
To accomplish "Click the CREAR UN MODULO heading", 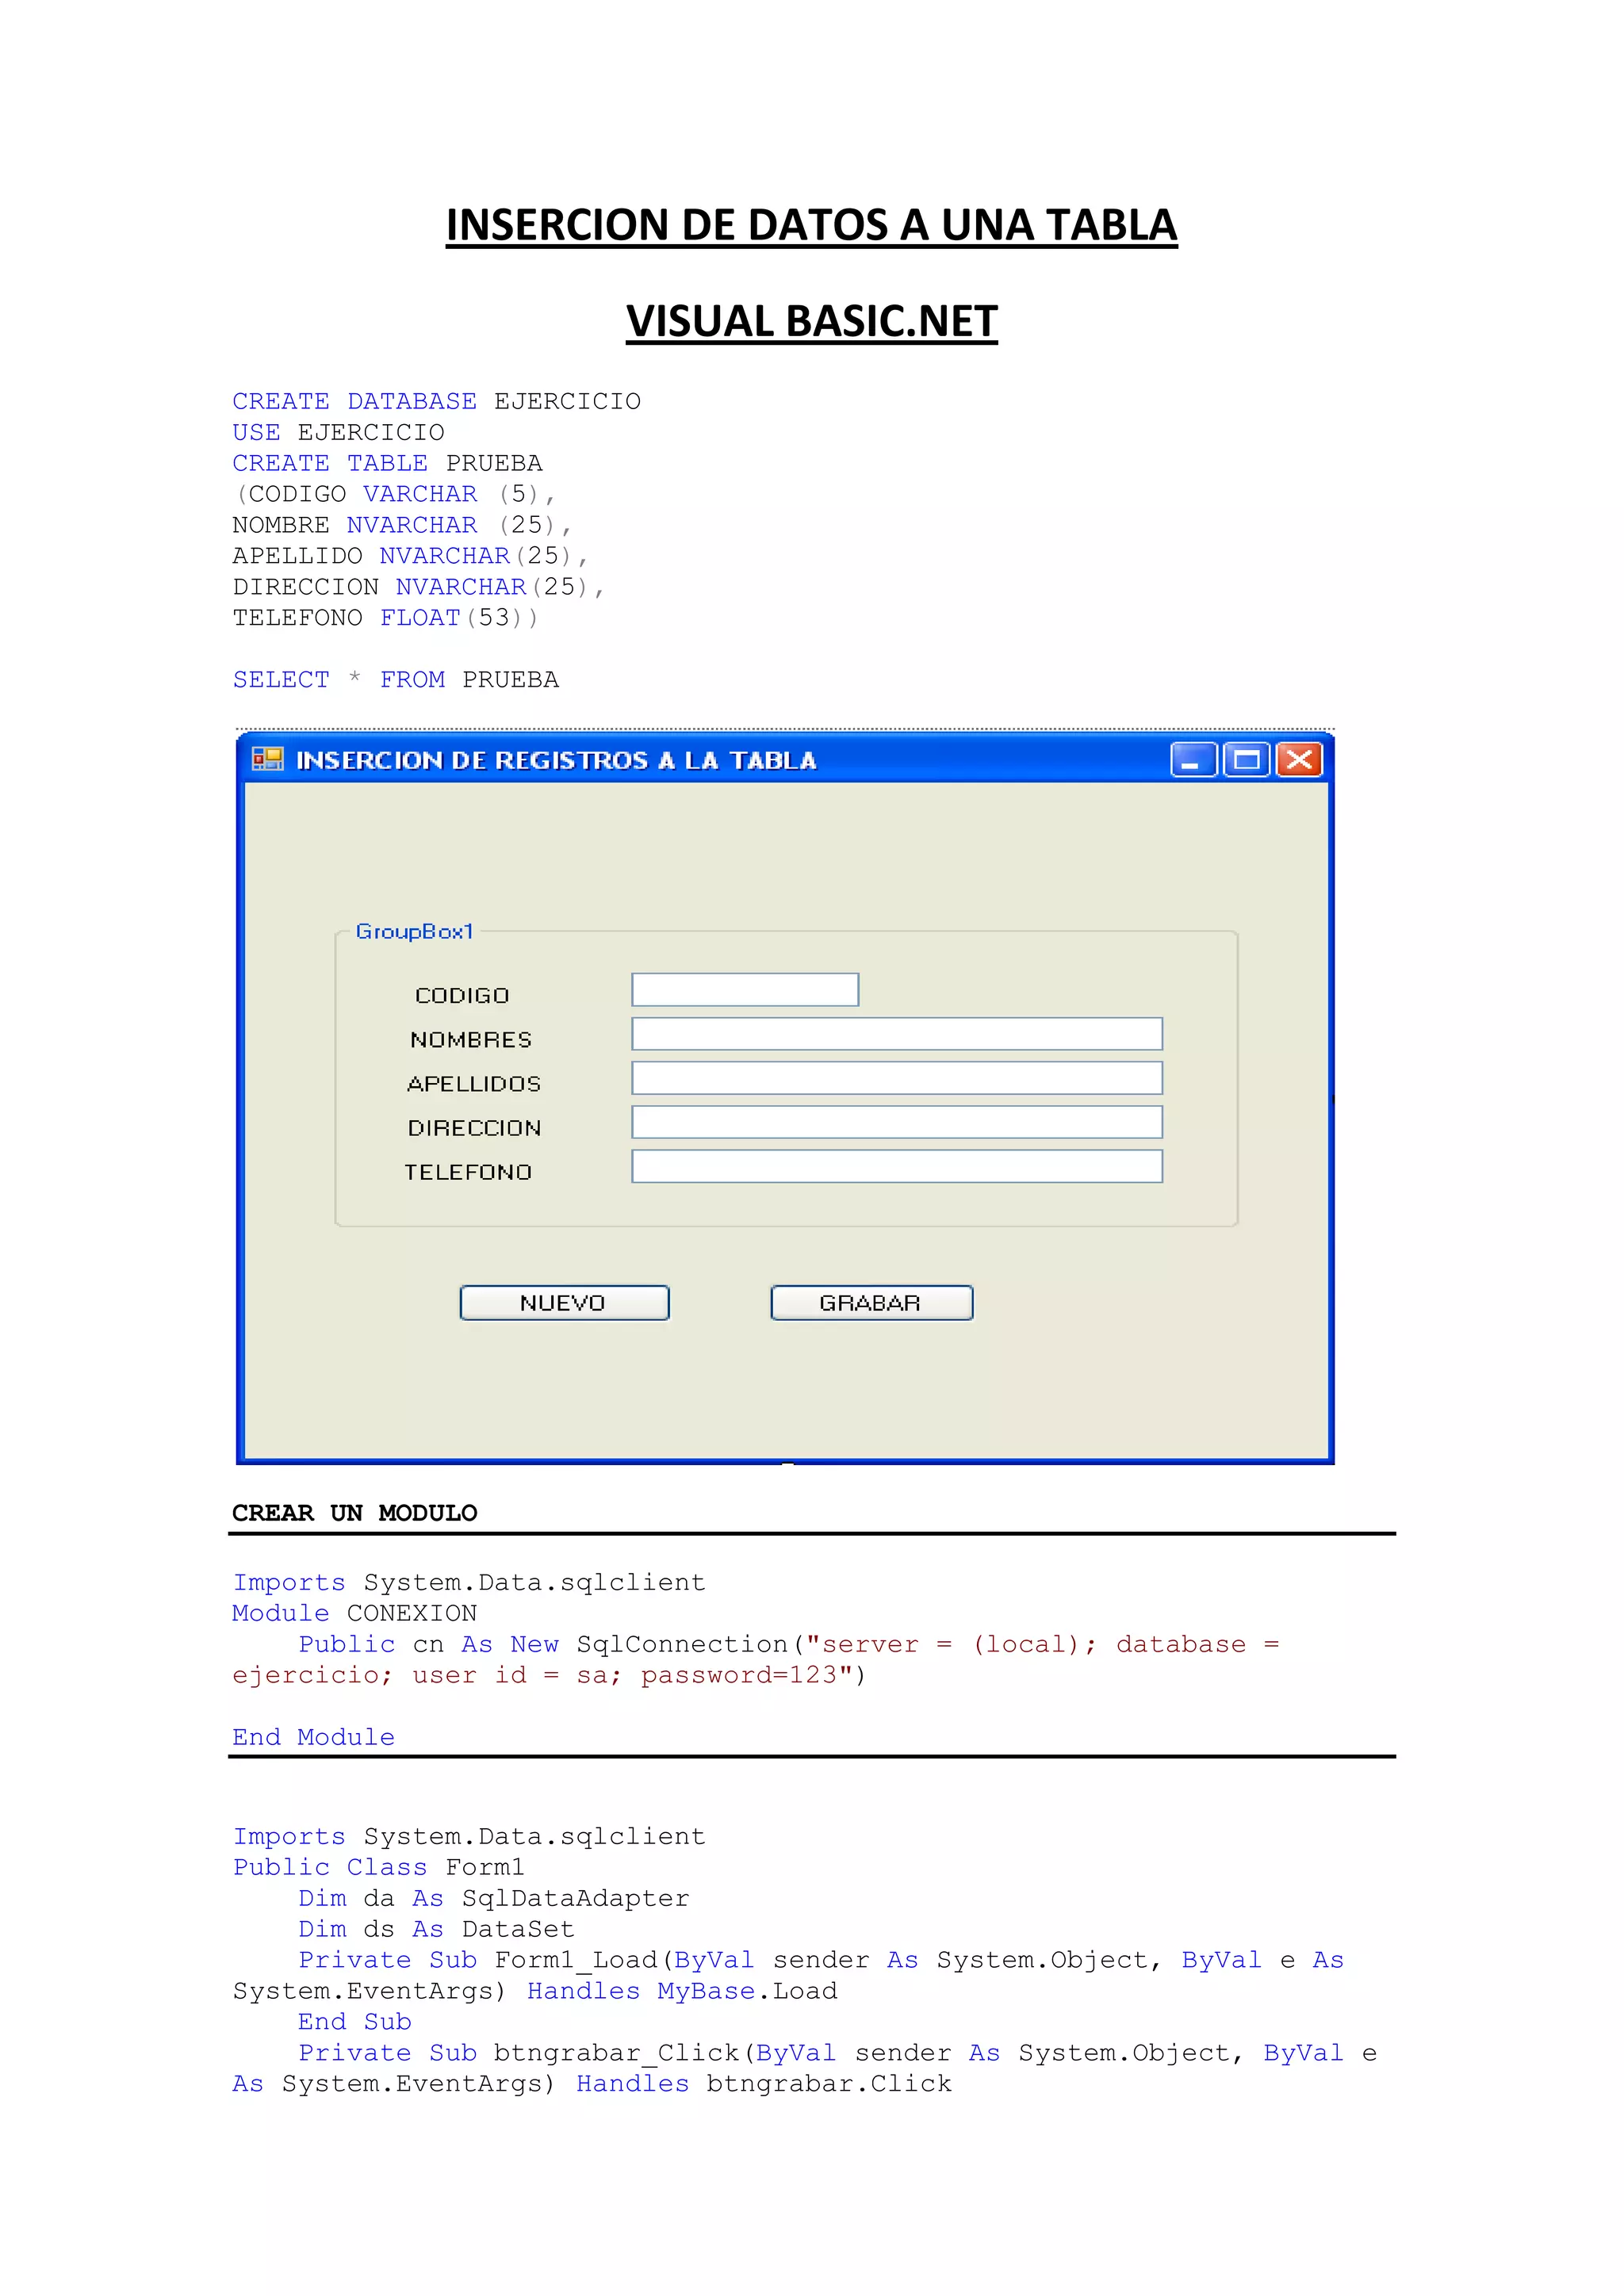I will point(354,1513).
